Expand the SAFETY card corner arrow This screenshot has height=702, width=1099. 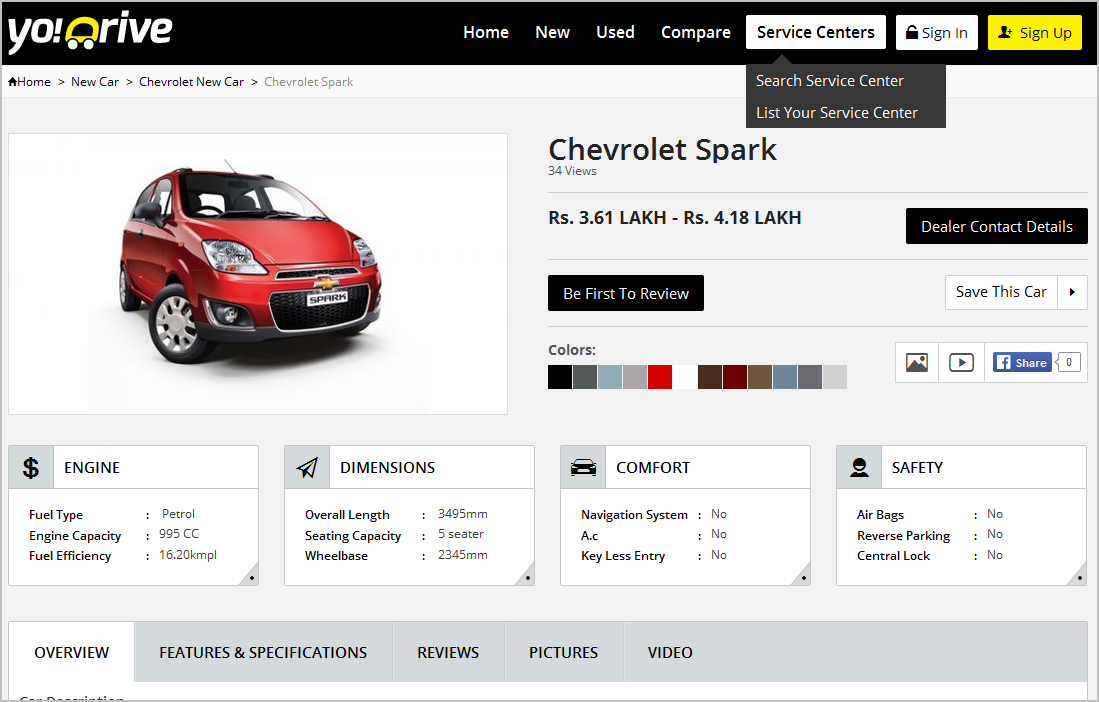[1079, 577]
